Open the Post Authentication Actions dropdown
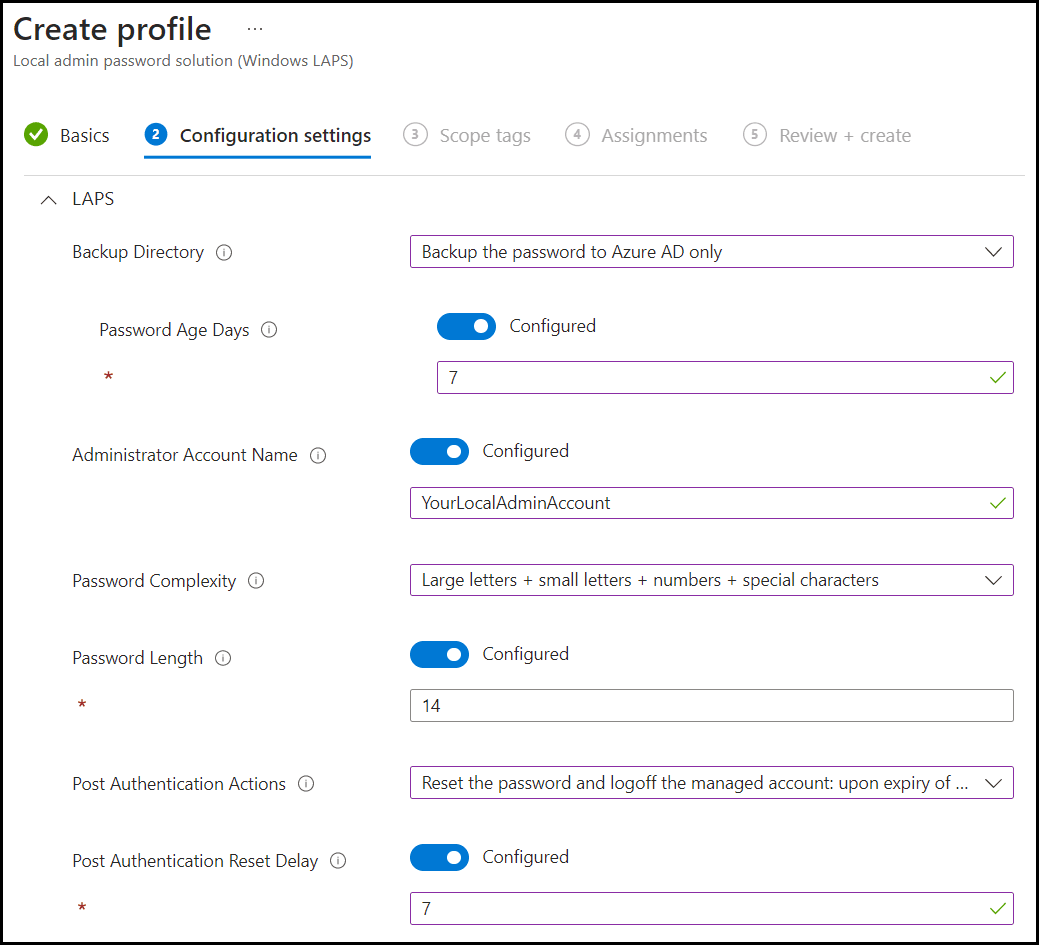The height and width of the screenshot is (945, 1039). click(711, 783)
